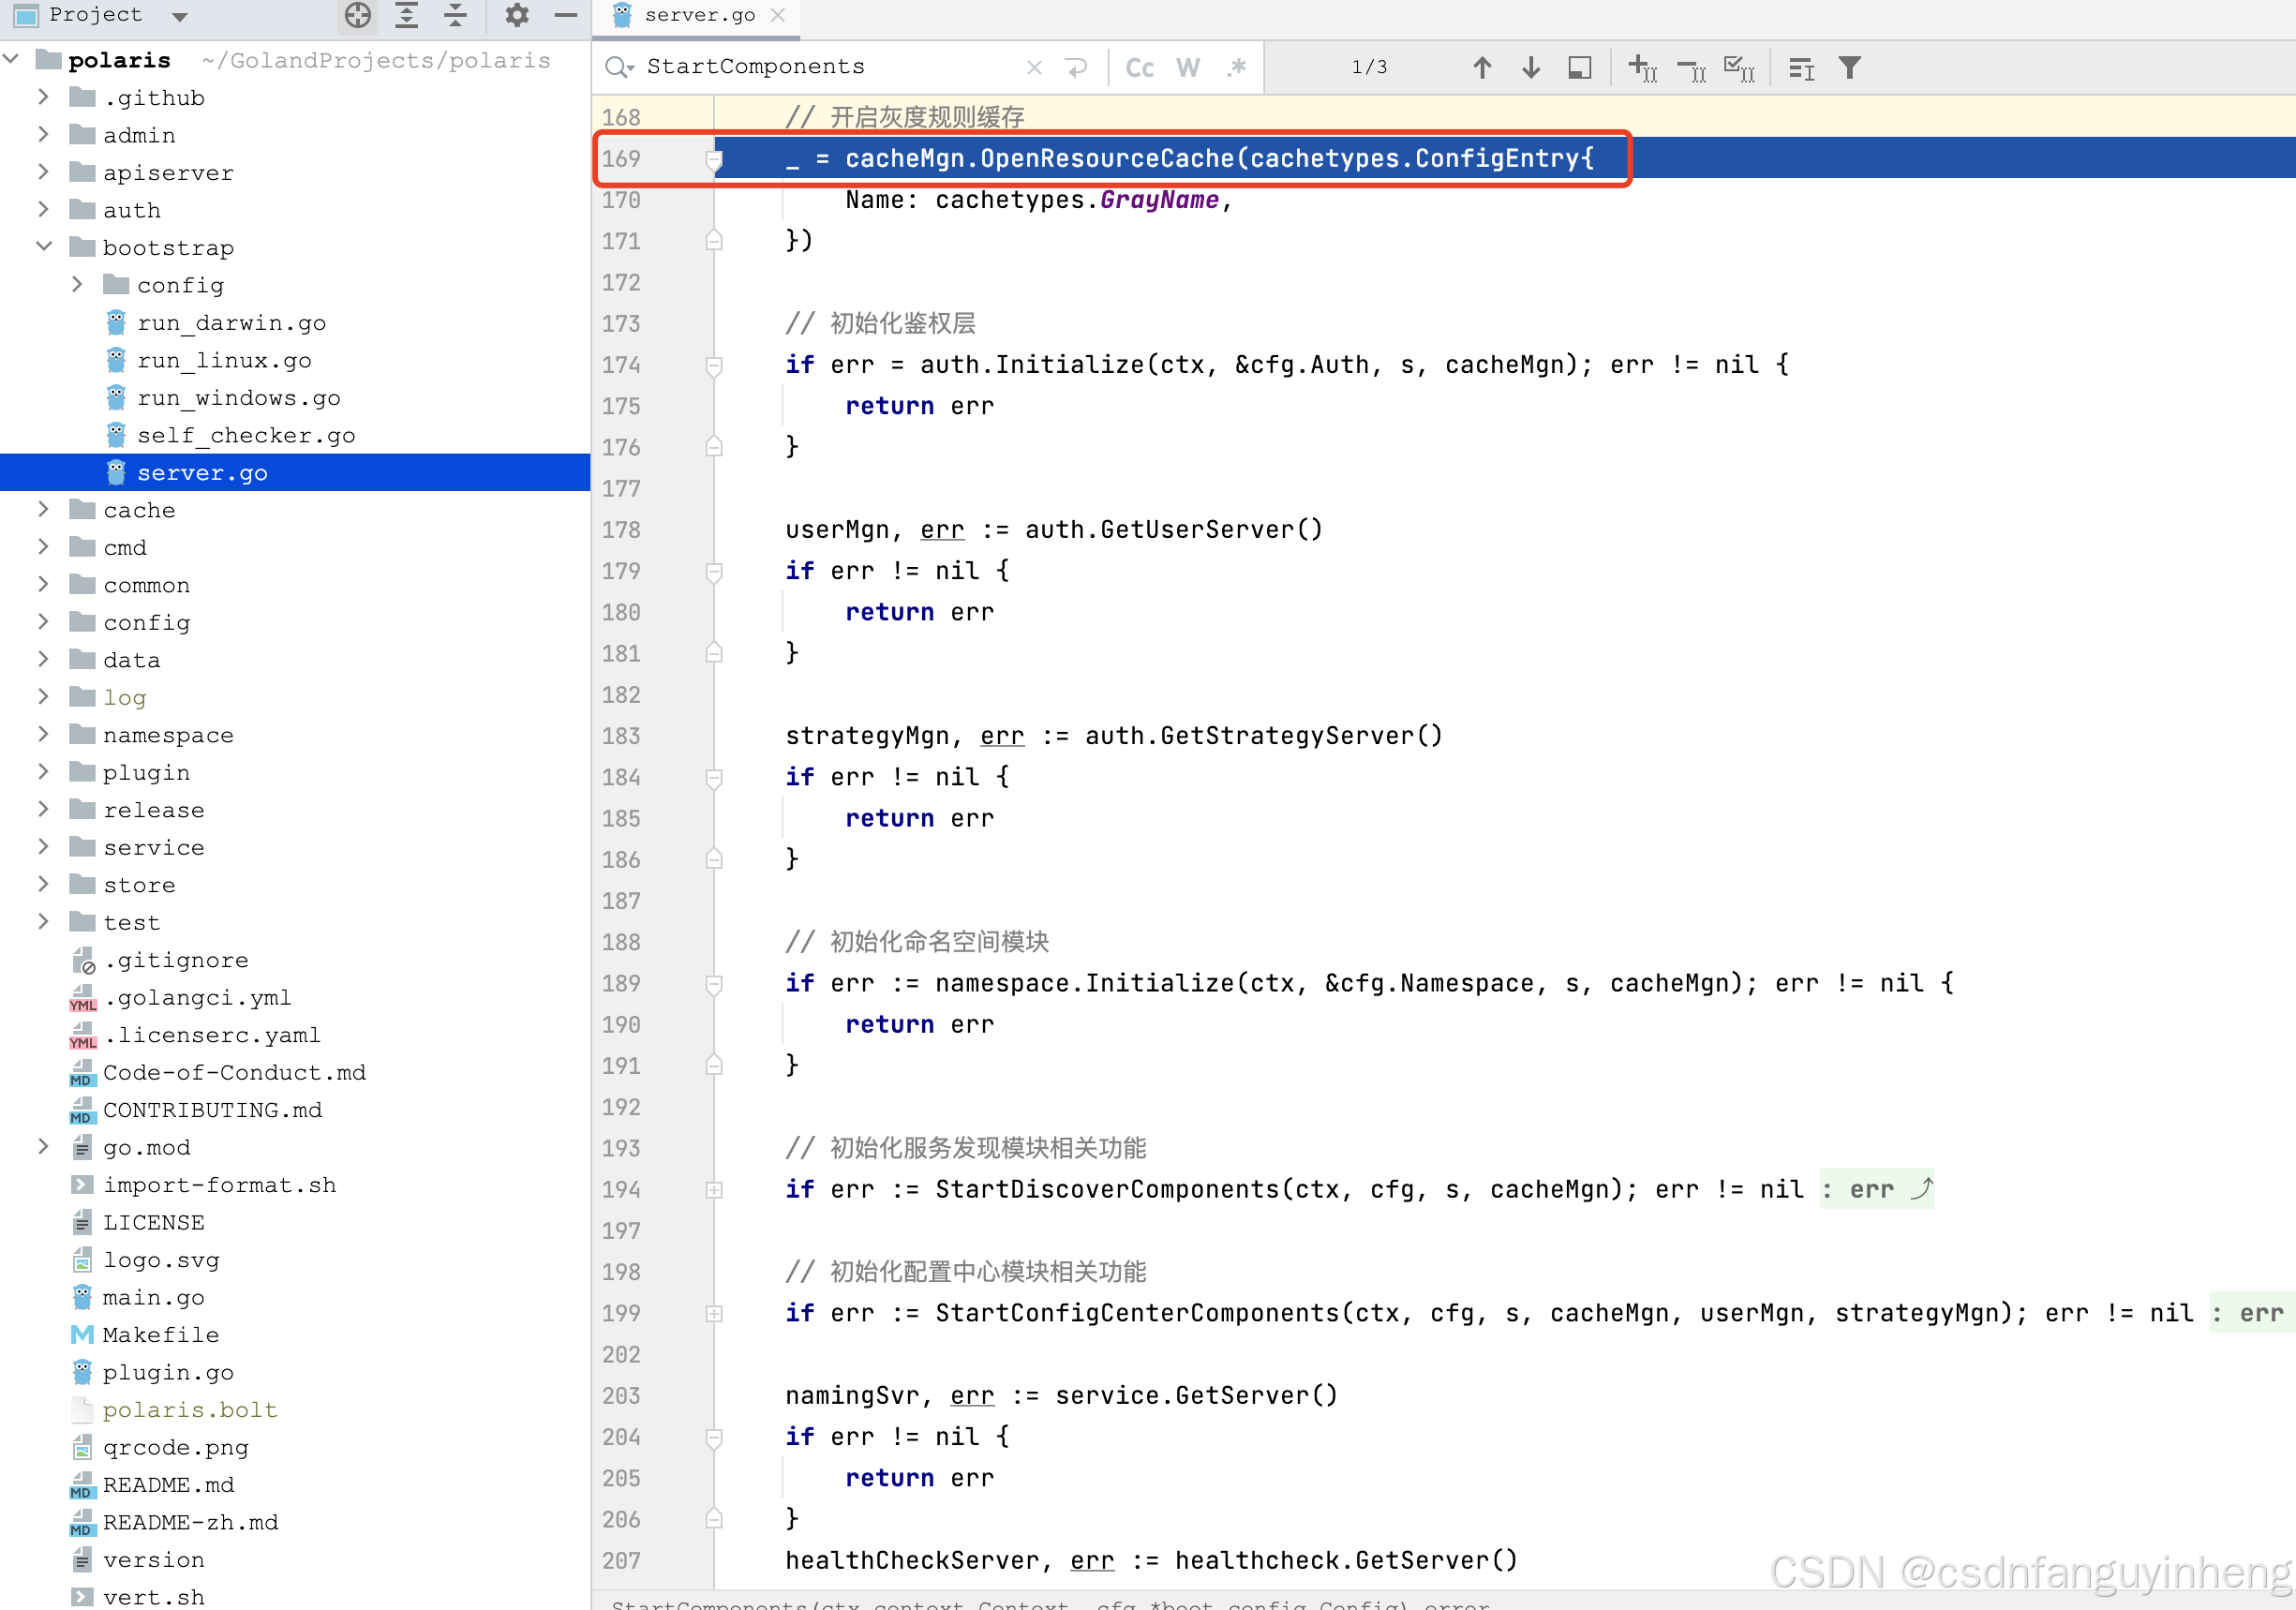
Task: Open the Project view dropdown
Action: pos(180,15)
